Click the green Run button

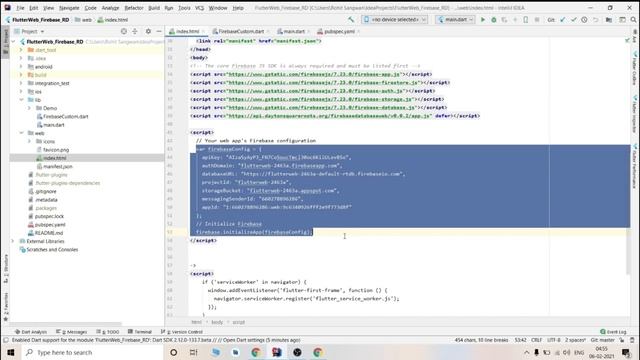click(x=483, y=20)
